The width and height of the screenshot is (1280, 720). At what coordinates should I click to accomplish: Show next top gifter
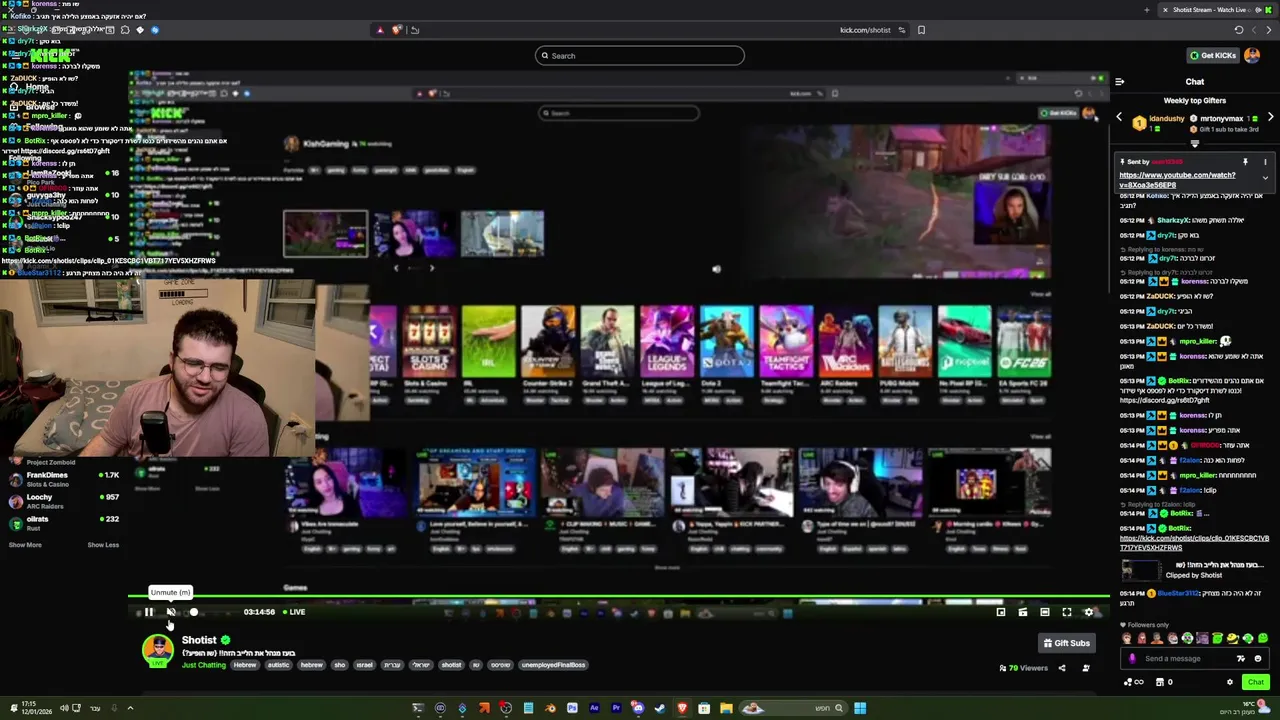pos(1270,118)
